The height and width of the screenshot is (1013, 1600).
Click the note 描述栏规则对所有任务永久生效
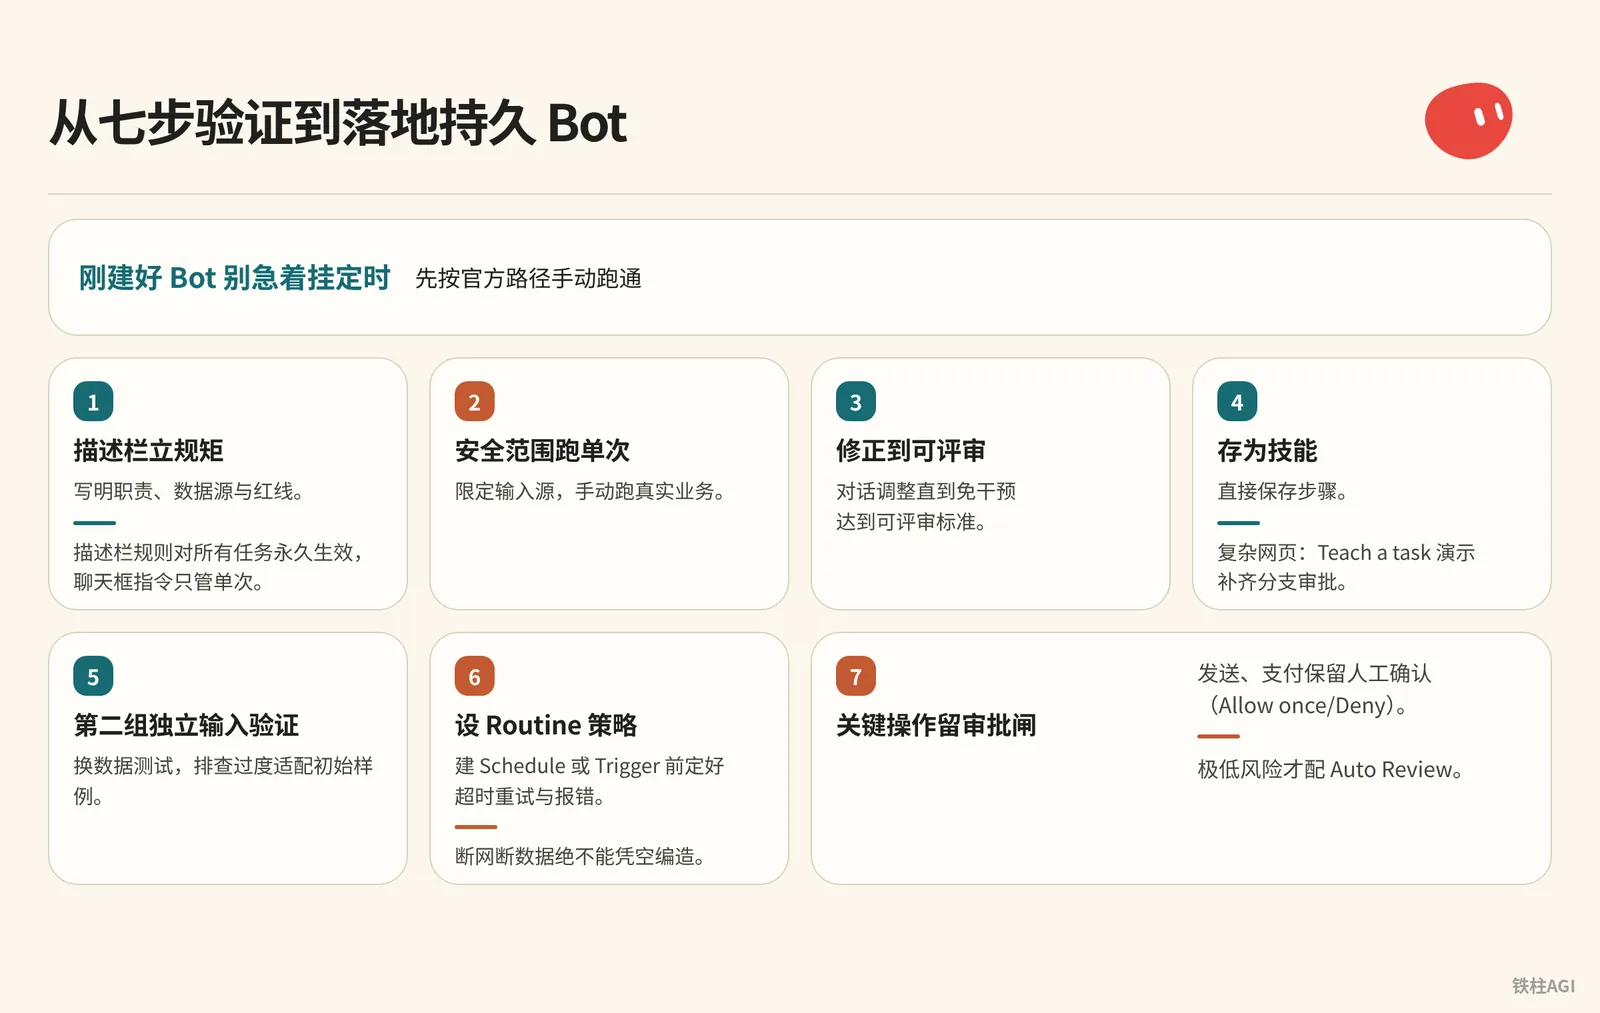tap(218, 552)
